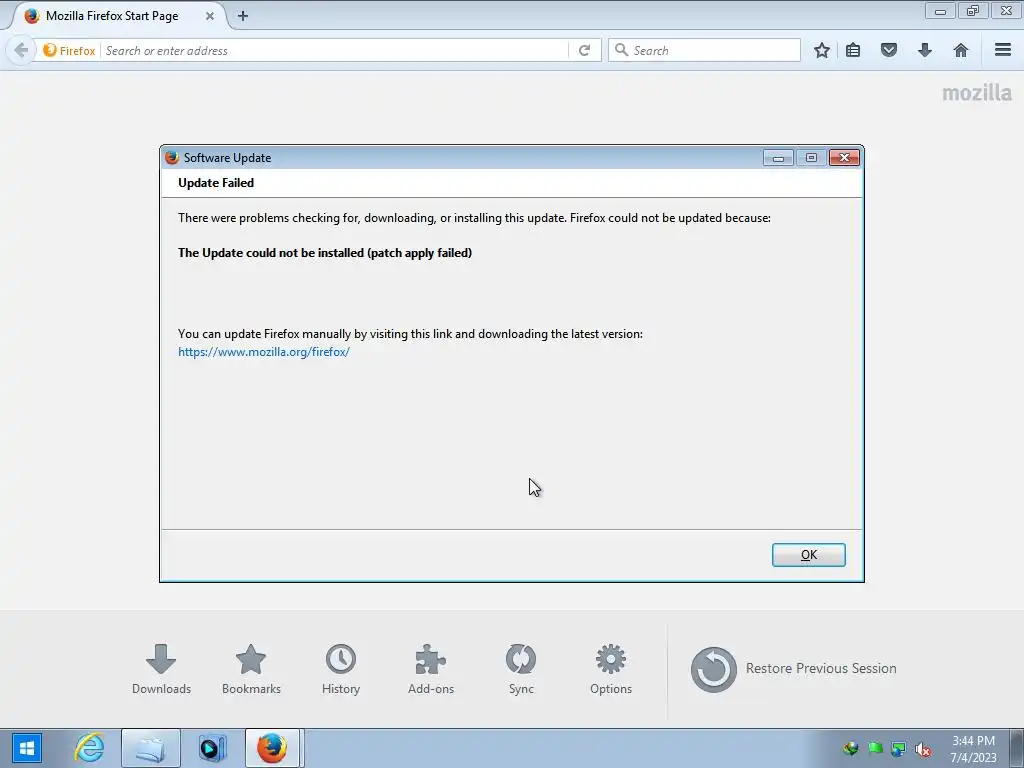Open Sync from start page

click(x=521, y=669)
